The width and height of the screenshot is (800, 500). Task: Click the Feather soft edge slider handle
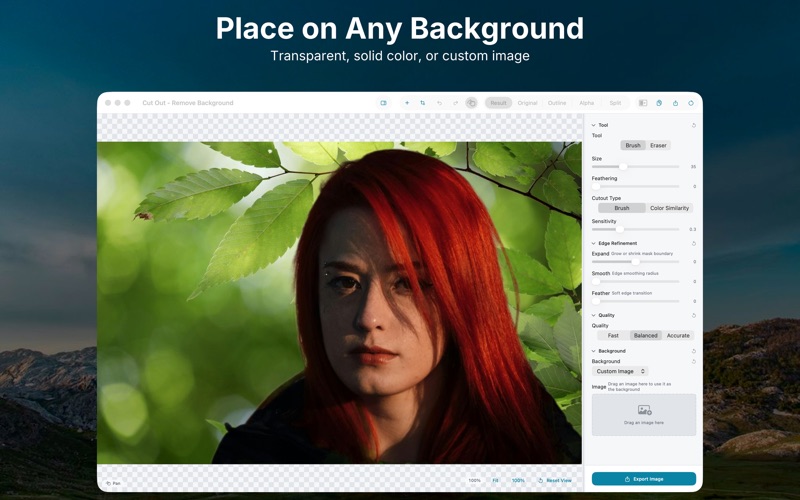(x=595, y=302)
